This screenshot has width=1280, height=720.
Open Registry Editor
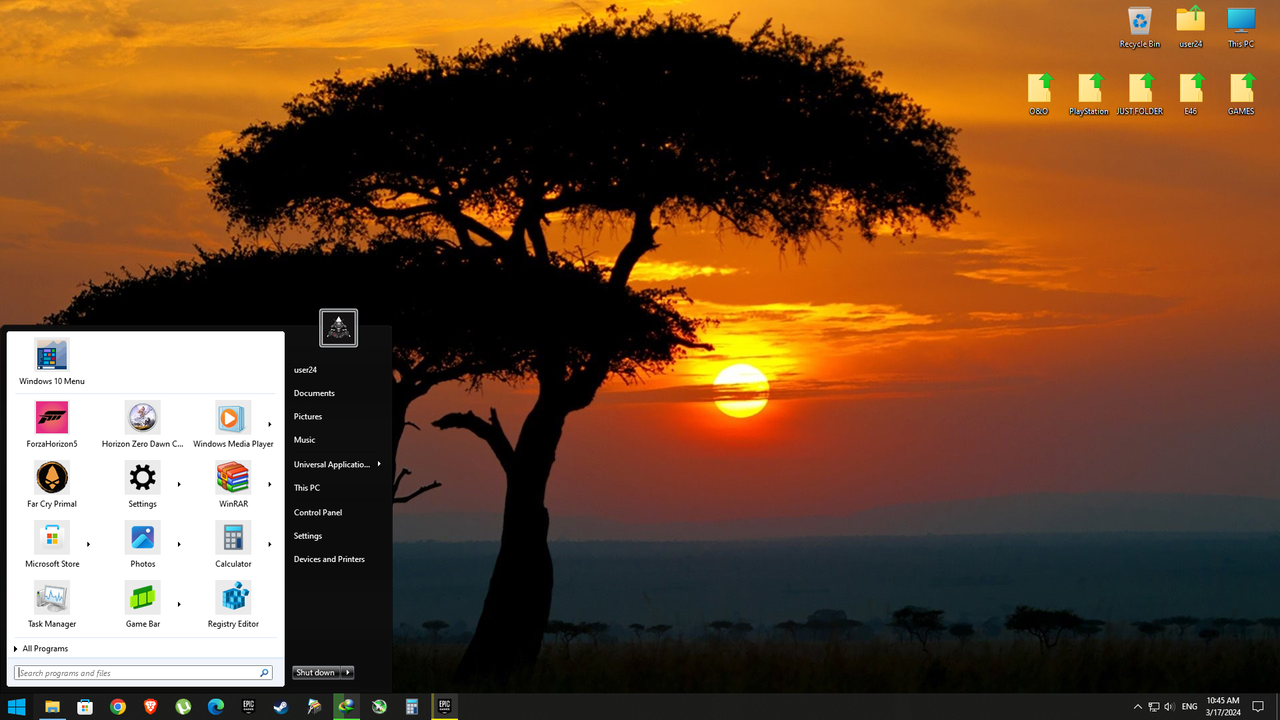point(233,604)
